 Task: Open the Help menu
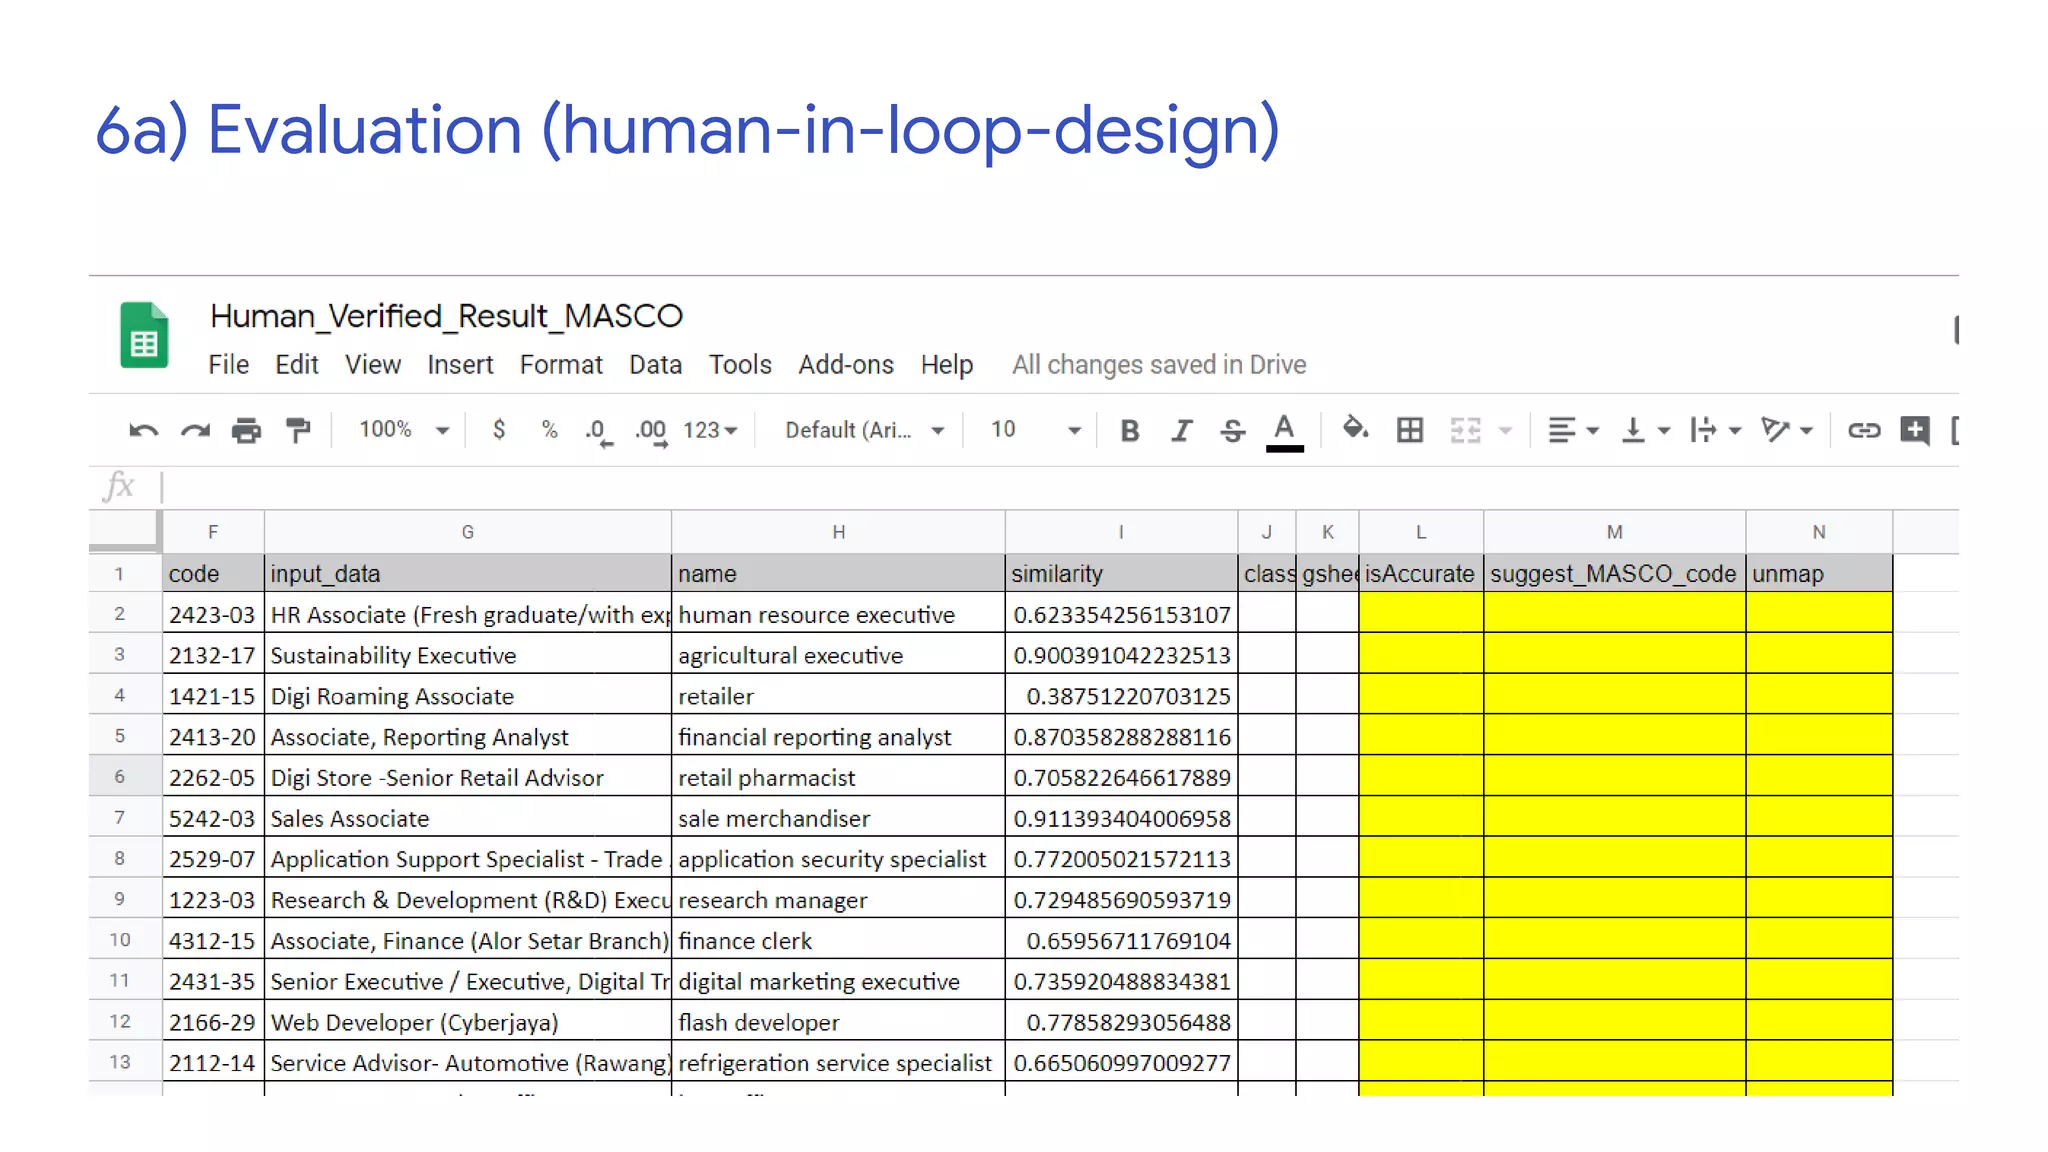(947, 365)
